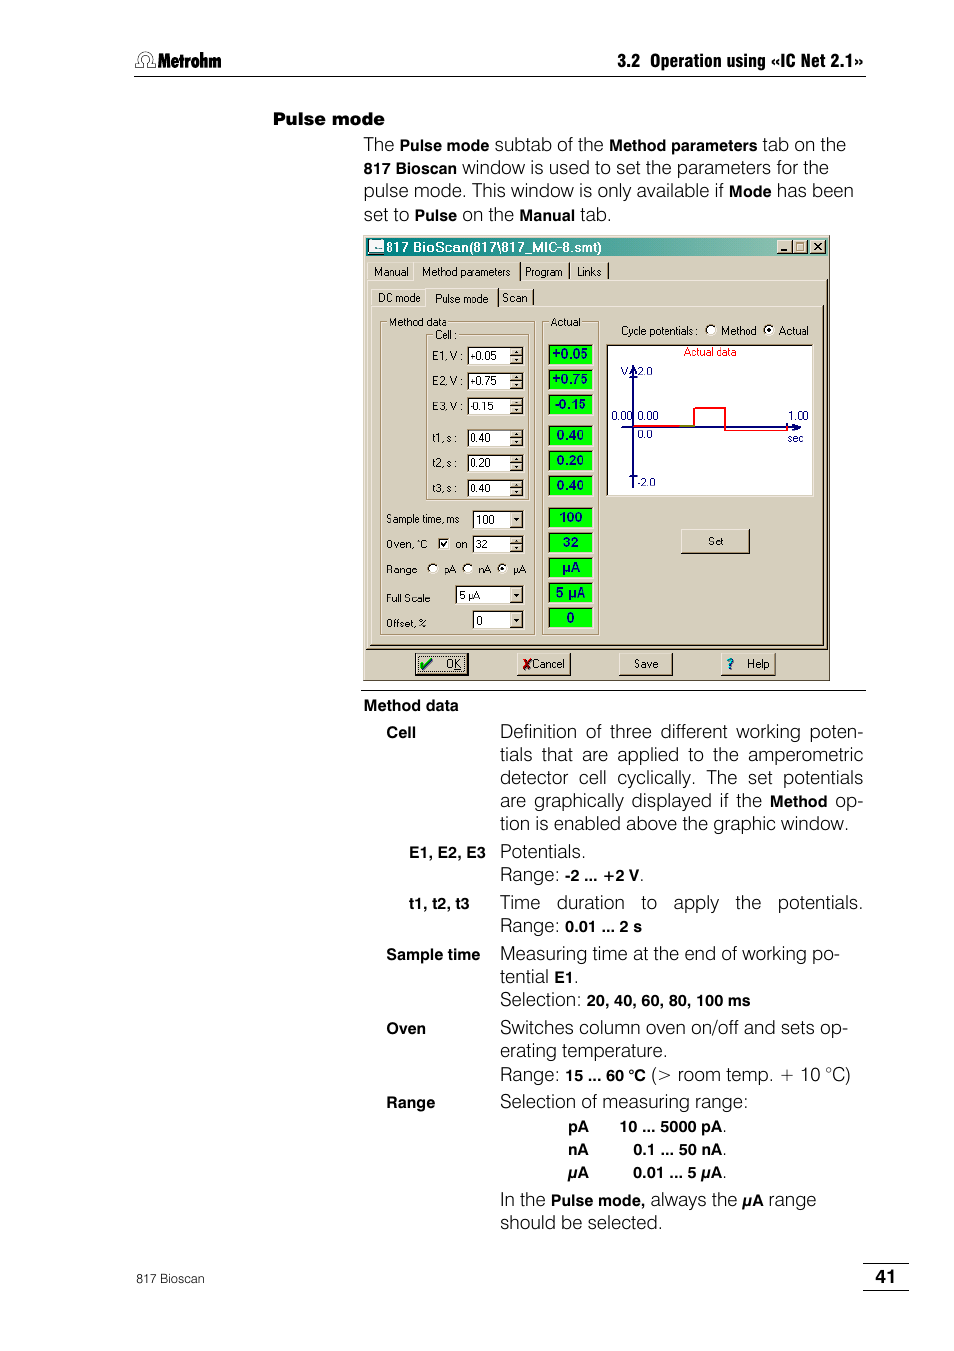This screenshot has width=954, height=1351.
Task: Open the Scan subtab
Action: [x=515, y=298]
